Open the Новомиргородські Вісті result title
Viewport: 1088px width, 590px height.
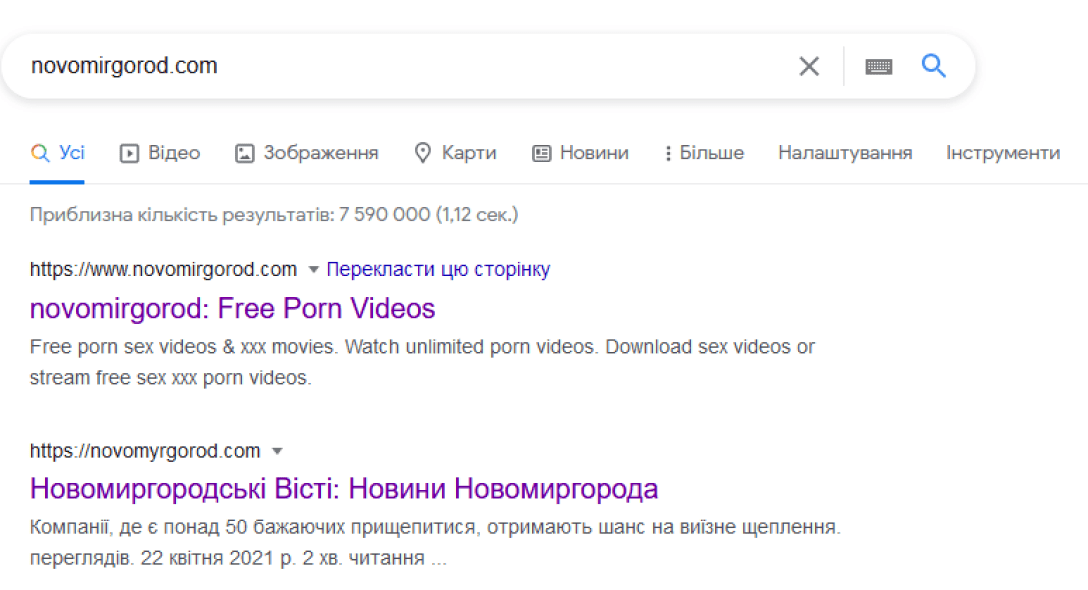343,489
